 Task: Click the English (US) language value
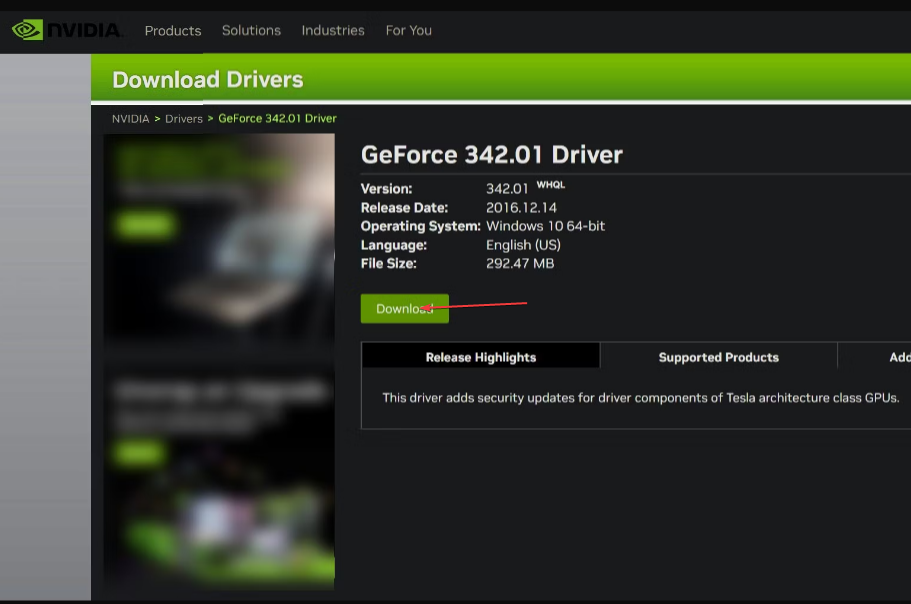tap(523, 245)
